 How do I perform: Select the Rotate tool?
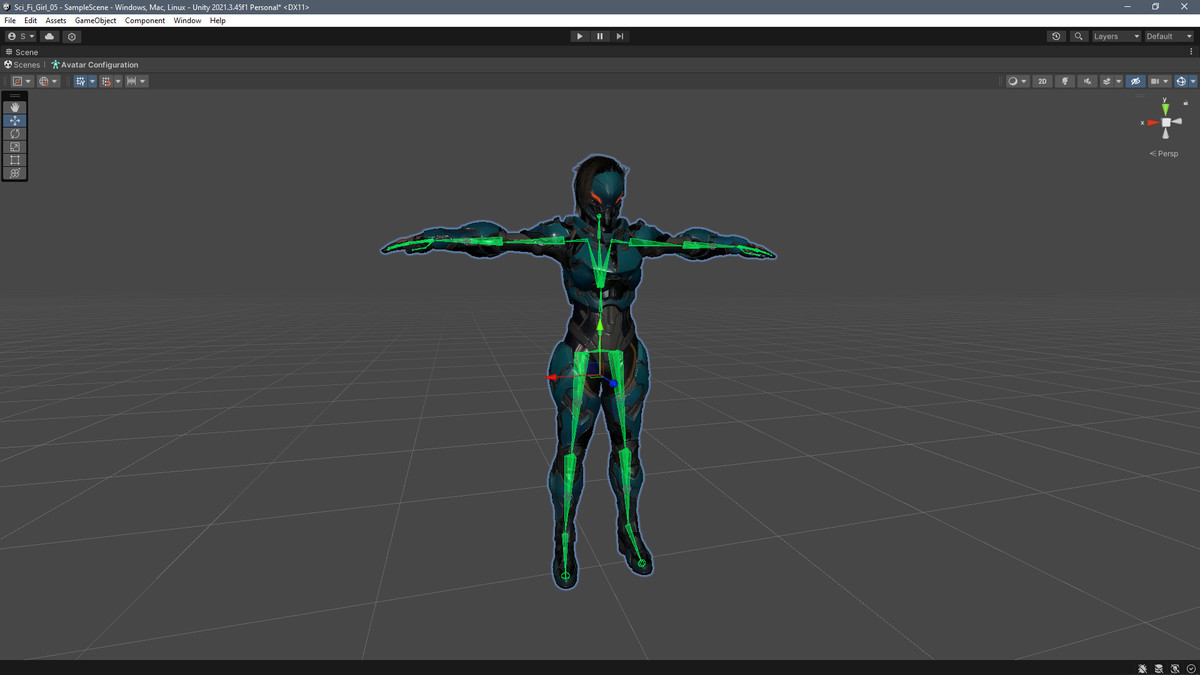15,133
